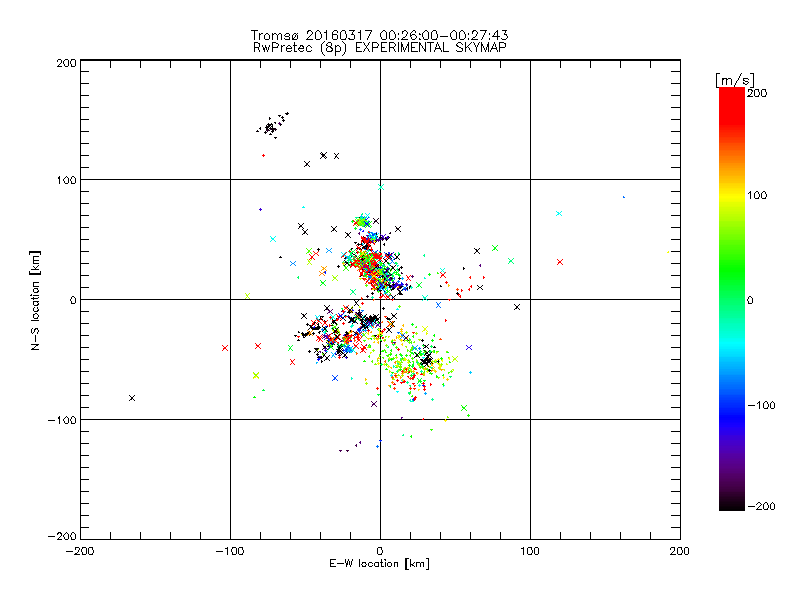
Task: Click the 100 tick label on the E-W axis
Action: pos(530,551)
